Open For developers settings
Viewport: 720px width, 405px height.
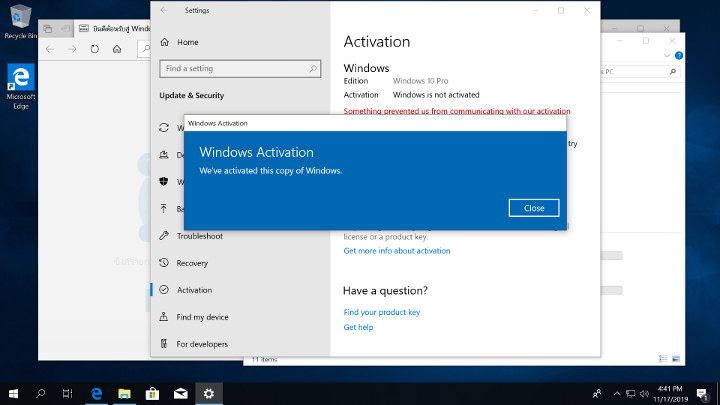tap(202, 344)
